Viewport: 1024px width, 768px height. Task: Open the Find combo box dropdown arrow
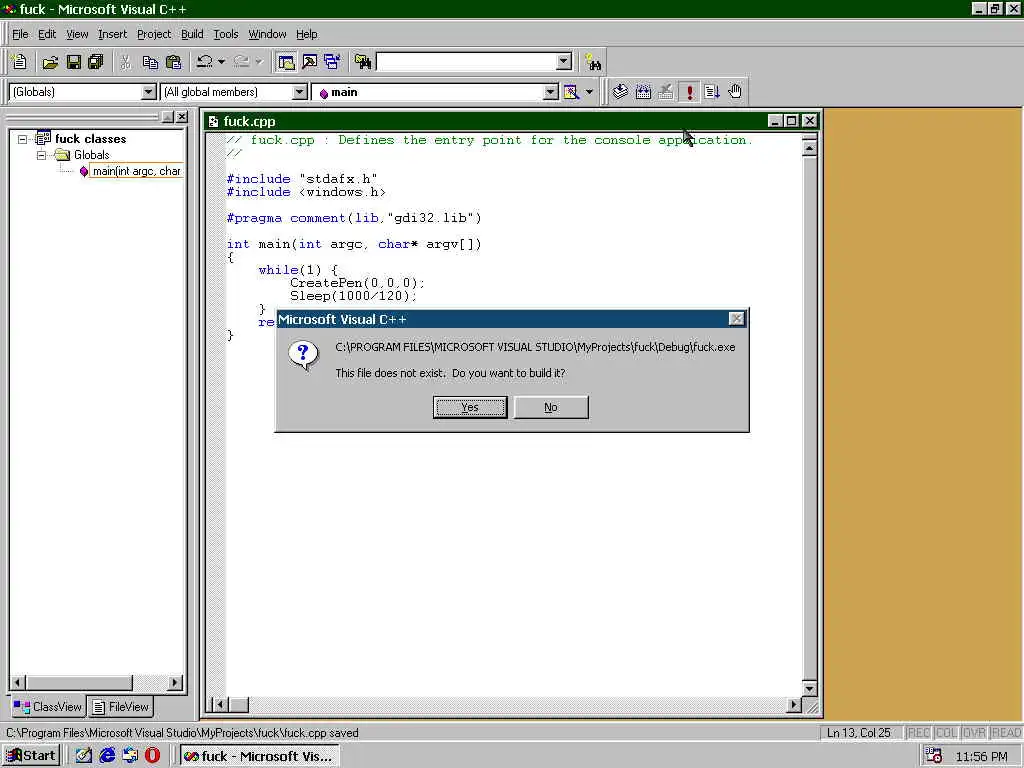coord(564,62)
